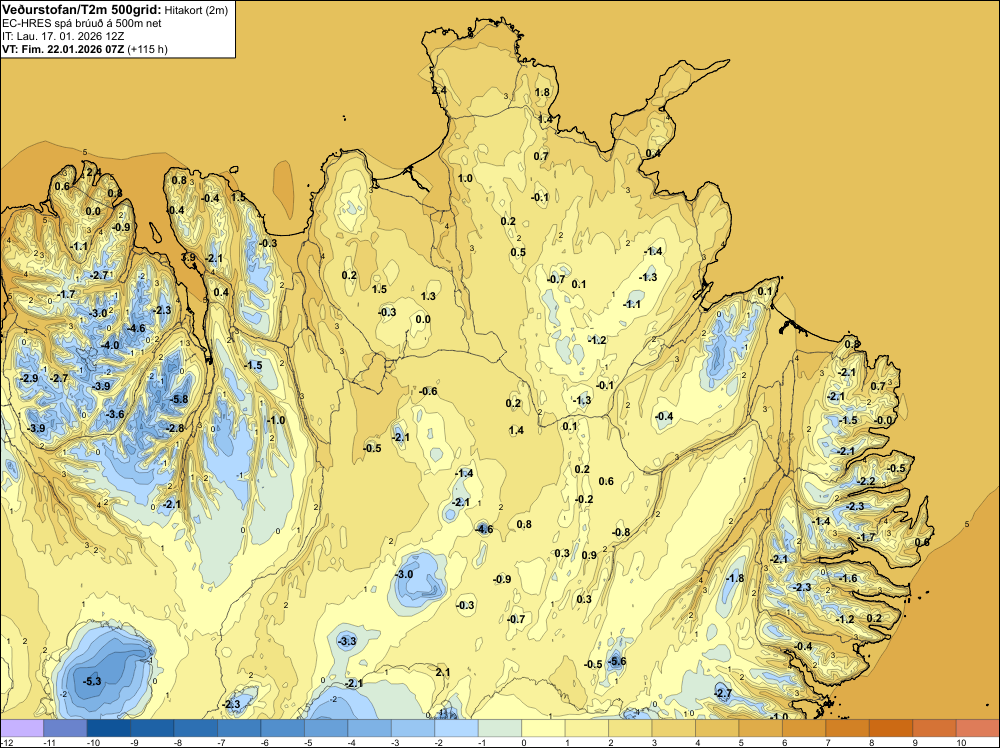Click the '(+115 h)' forecast offset text
1000x748 pixels.
pyautogui.click(x=147, y=49)
